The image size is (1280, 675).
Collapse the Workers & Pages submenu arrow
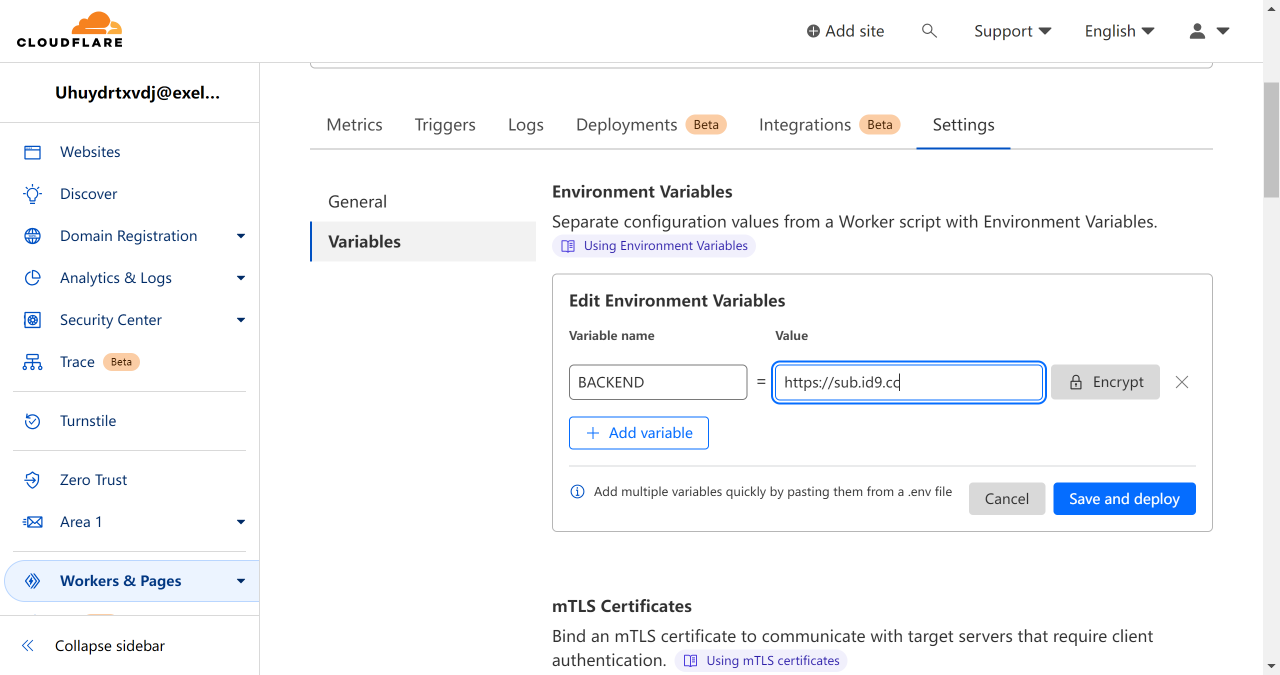tap(241, 581)
